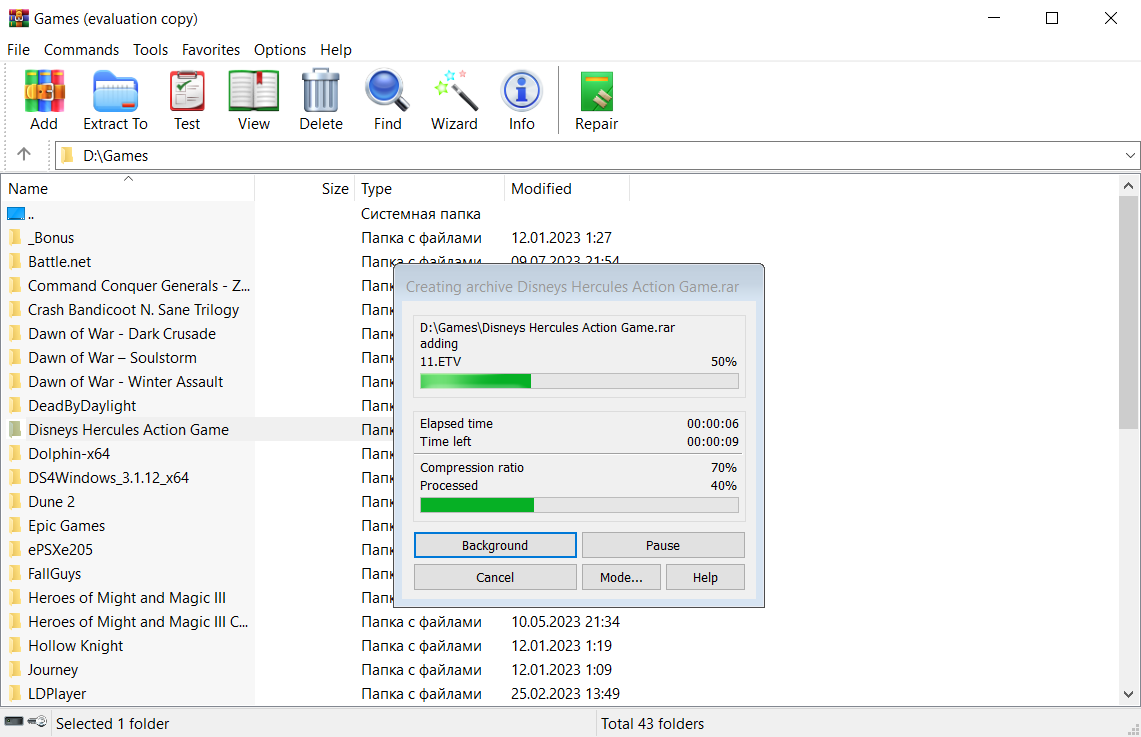
Task: Open the Options menu
Action: pyautogui.click(x=280, y=49)
